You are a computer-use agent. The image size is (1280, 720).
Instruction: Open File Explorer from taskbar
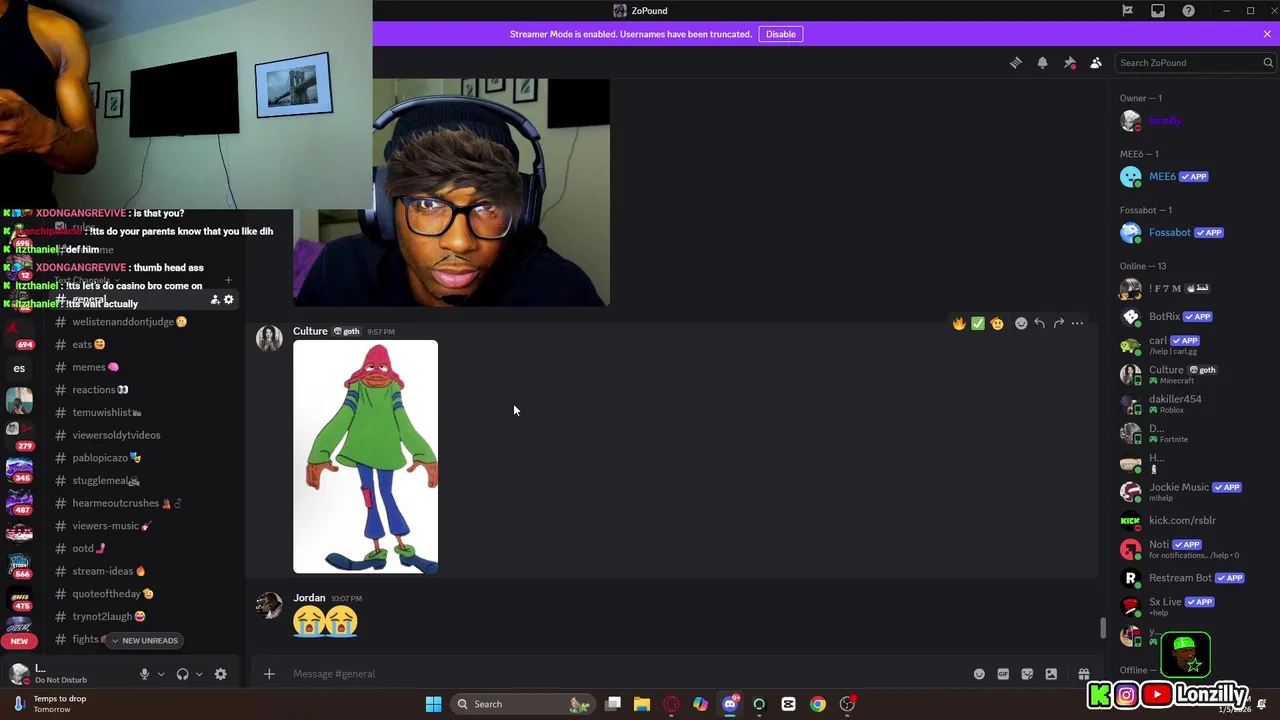tap(642, 704)
